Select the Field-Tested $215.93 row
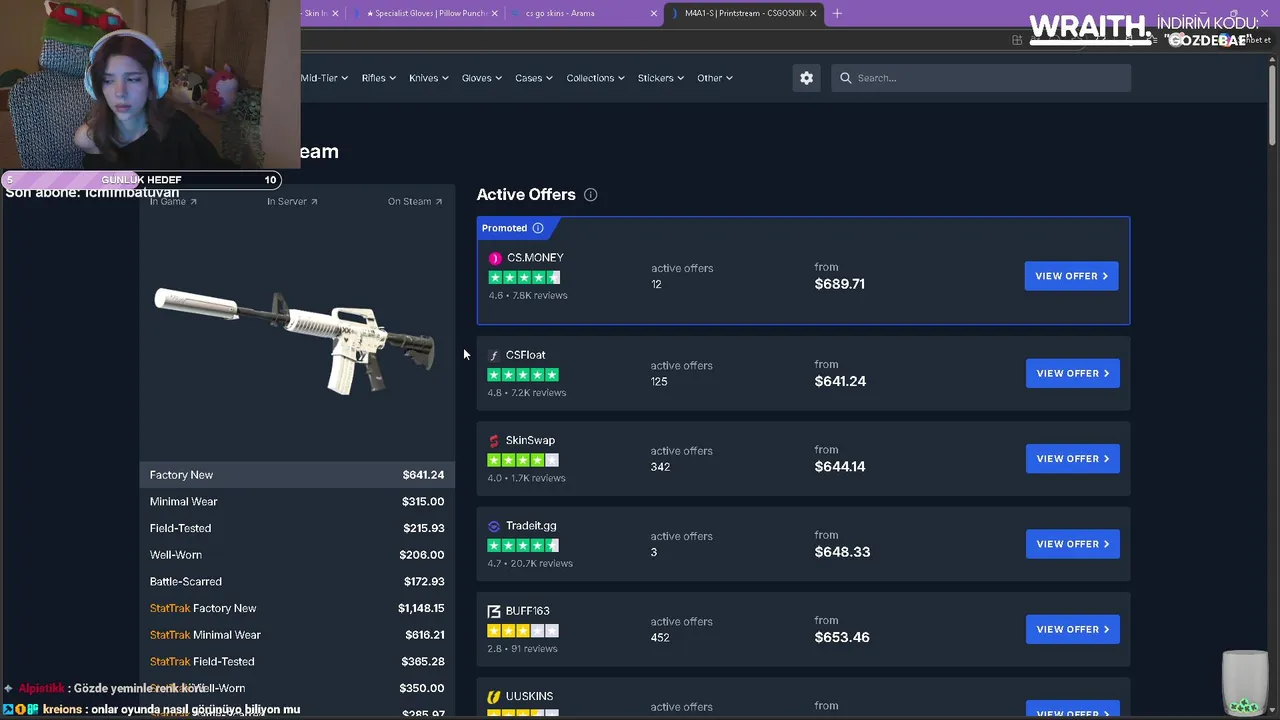1280x720 pixels. (297, 528)
